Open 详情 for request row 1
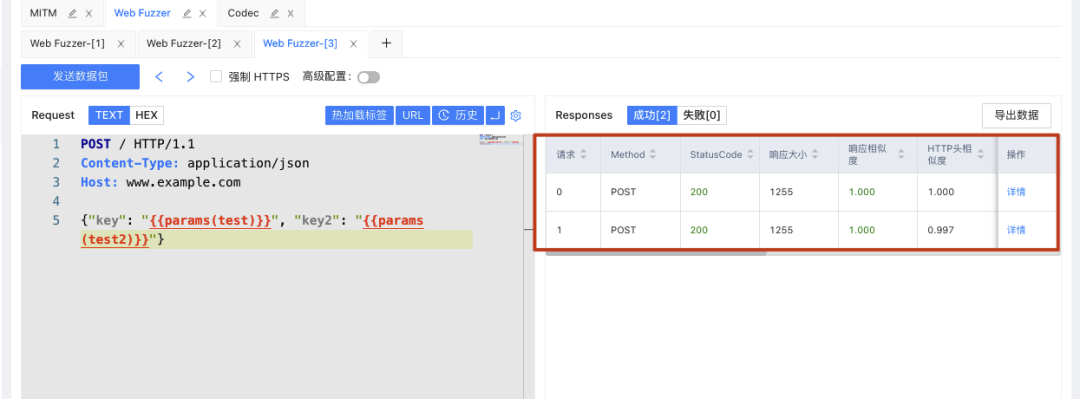 1016,230
